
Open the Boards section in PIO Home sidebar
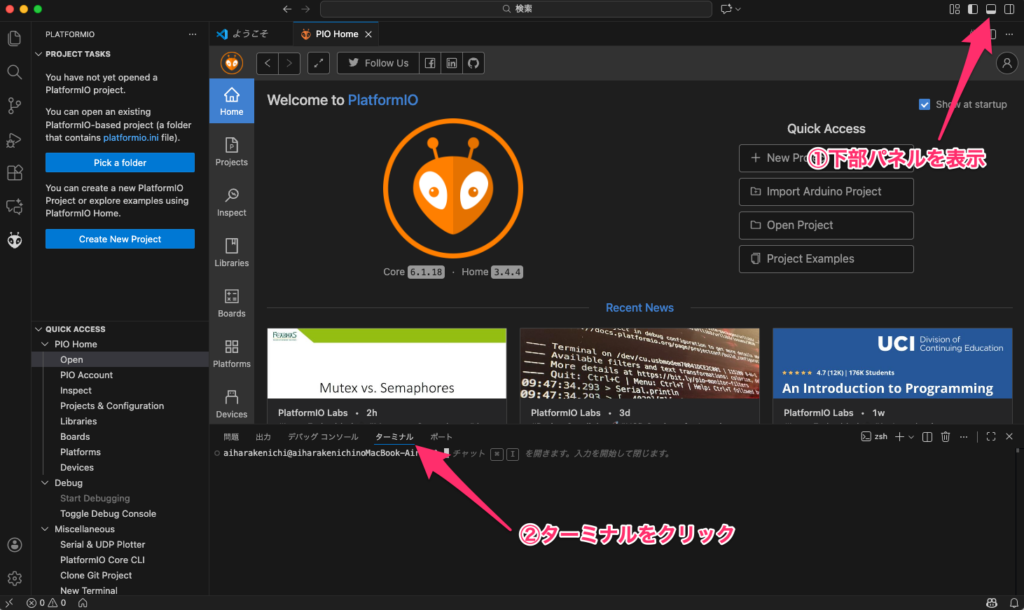click(231, 302)
